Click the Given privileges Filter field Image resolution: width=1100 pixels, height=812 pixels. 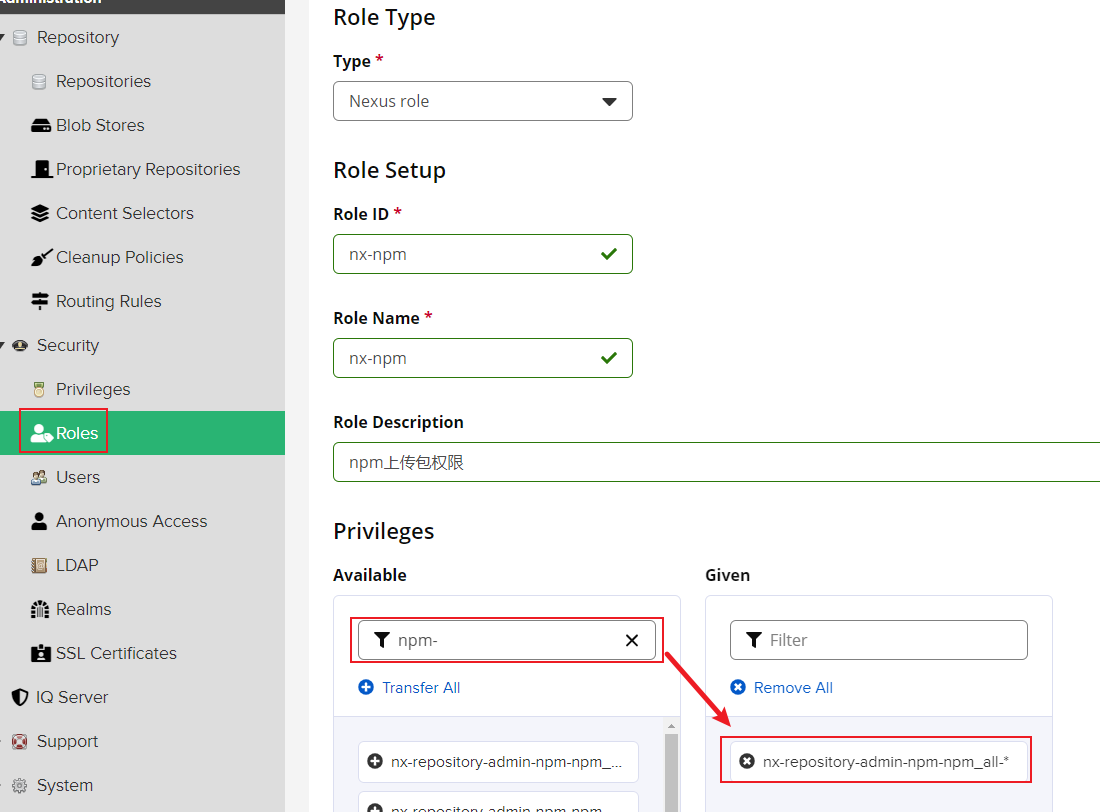coord(878,640)
